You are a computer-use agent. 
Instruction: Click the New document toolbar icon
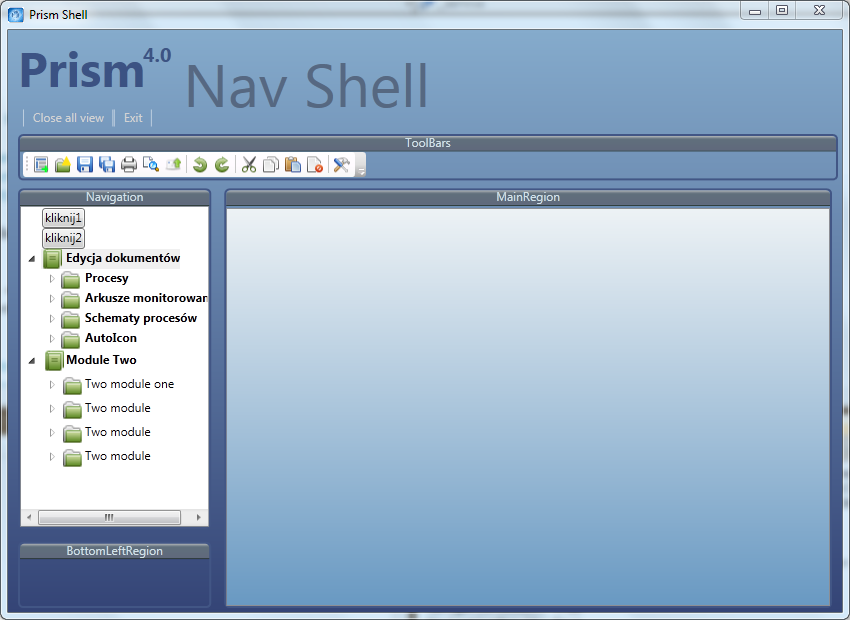pos(41,164)
